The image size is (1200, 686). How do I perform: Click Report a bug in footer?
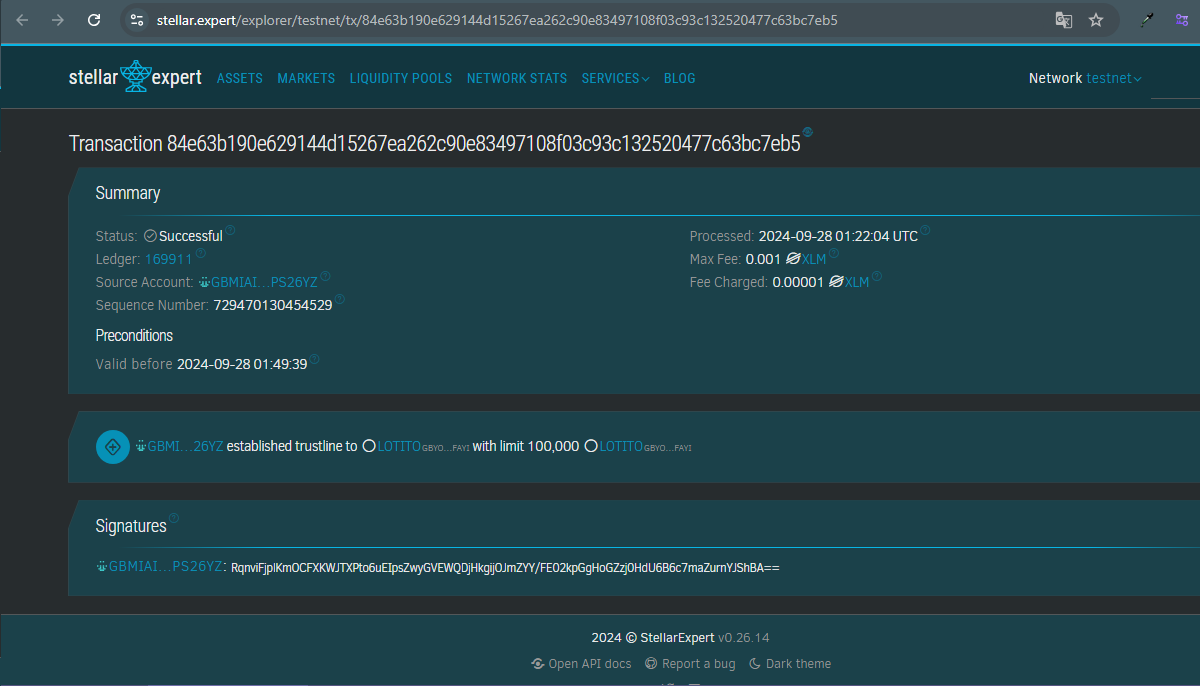[690, 663]
